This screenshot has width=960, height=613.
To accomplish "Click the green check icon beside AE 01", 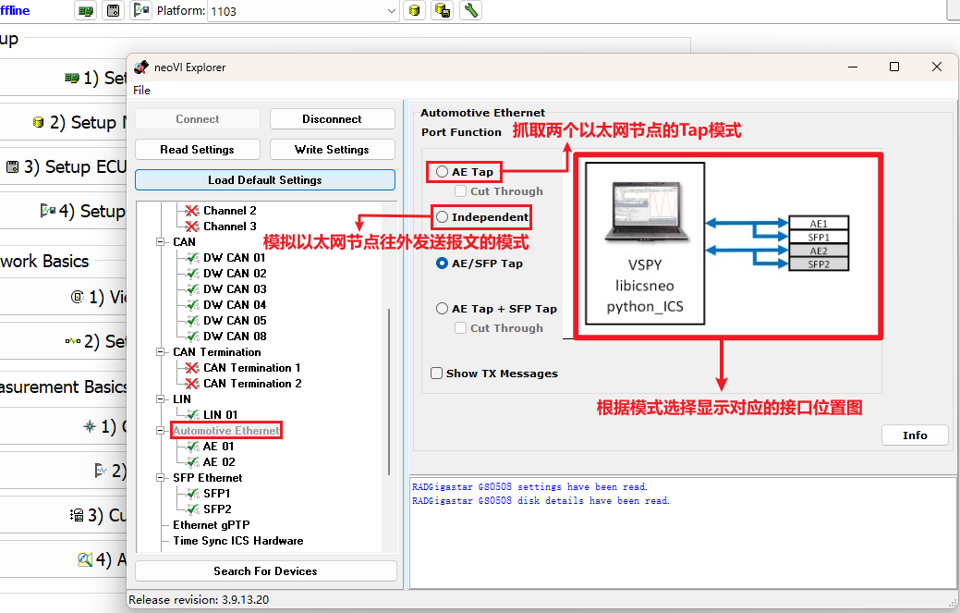I will (192, 447).
